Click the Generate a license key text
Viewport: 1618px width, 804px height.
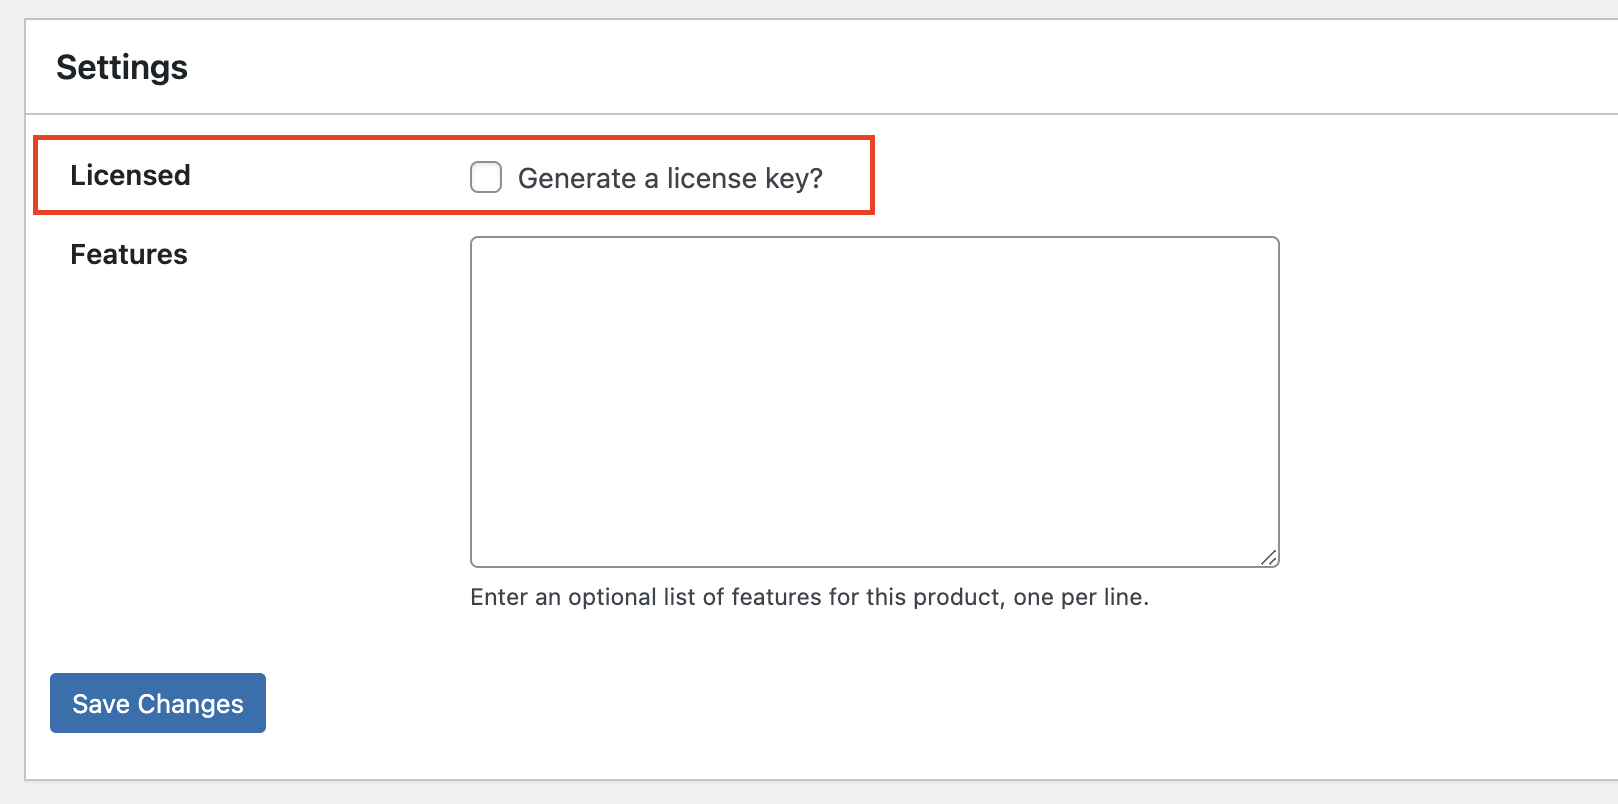(x=669, y=178)
